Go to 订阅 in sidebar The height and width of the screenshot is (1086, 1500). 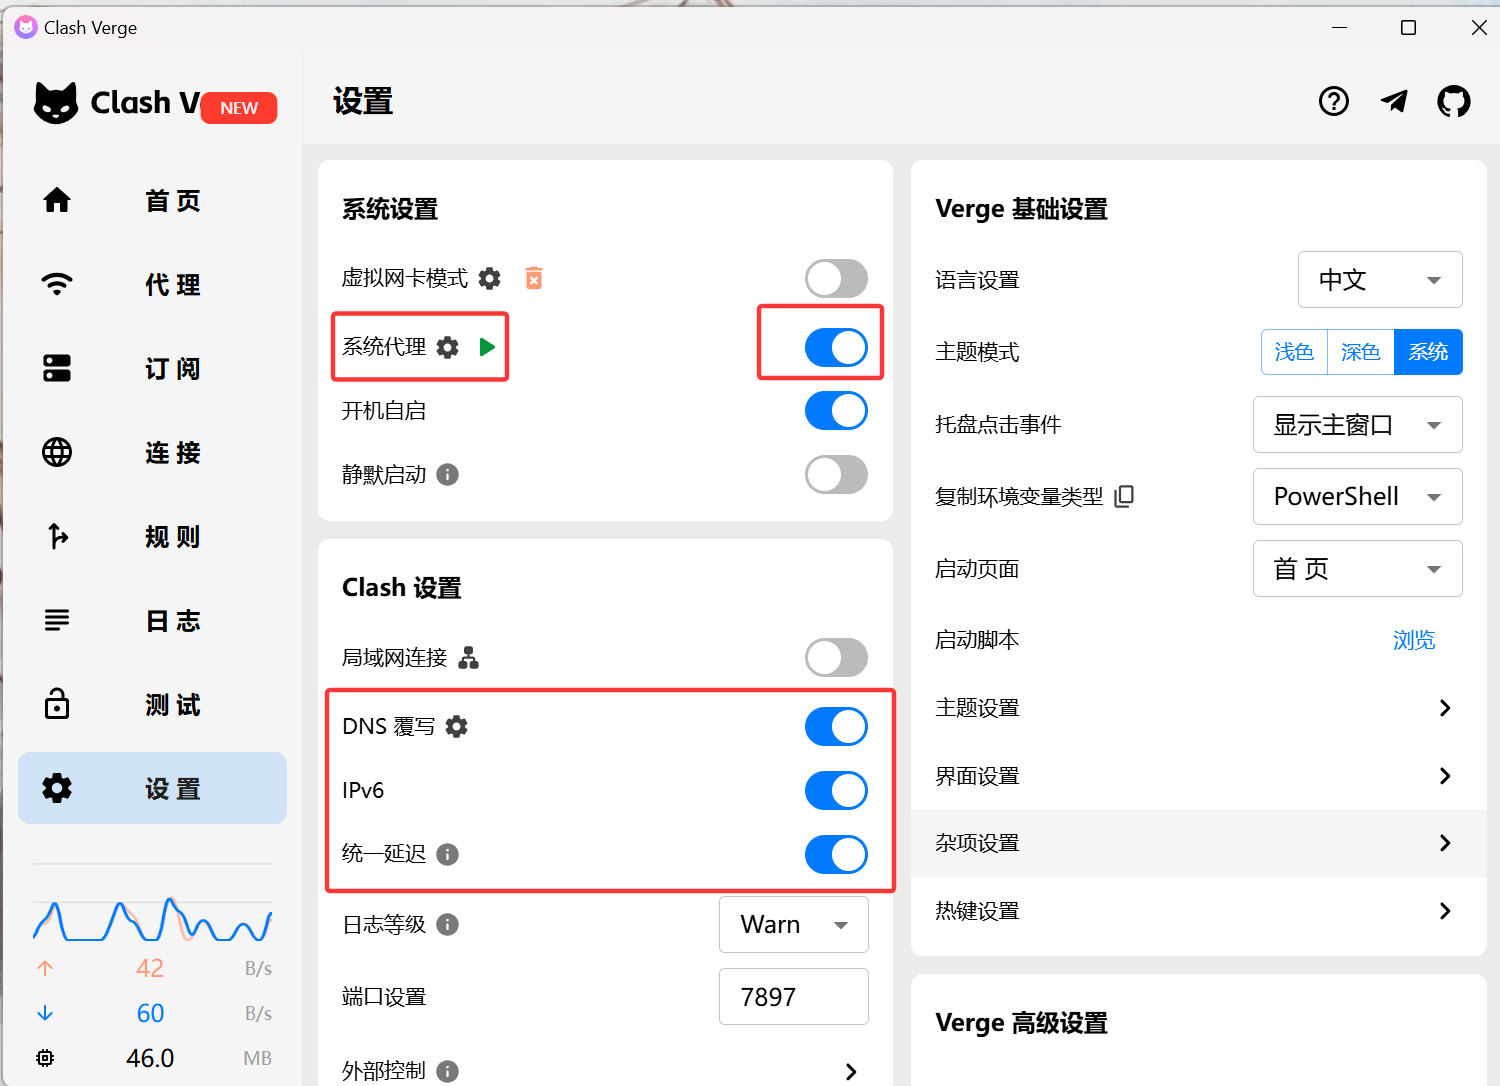pyautogui.click(x=152, y=368)
